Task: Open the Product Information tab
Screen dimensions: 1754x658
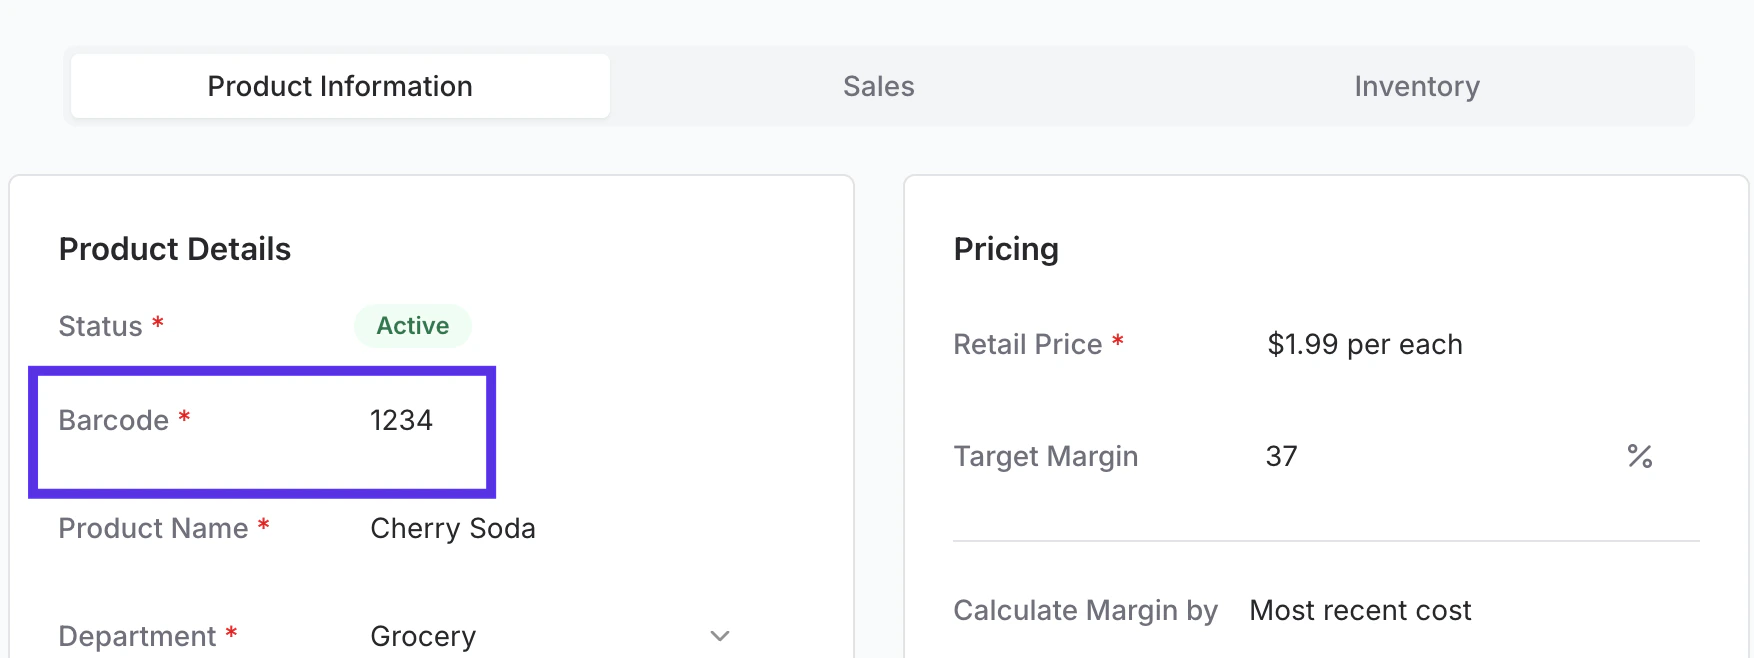Action: click(340, 87)
